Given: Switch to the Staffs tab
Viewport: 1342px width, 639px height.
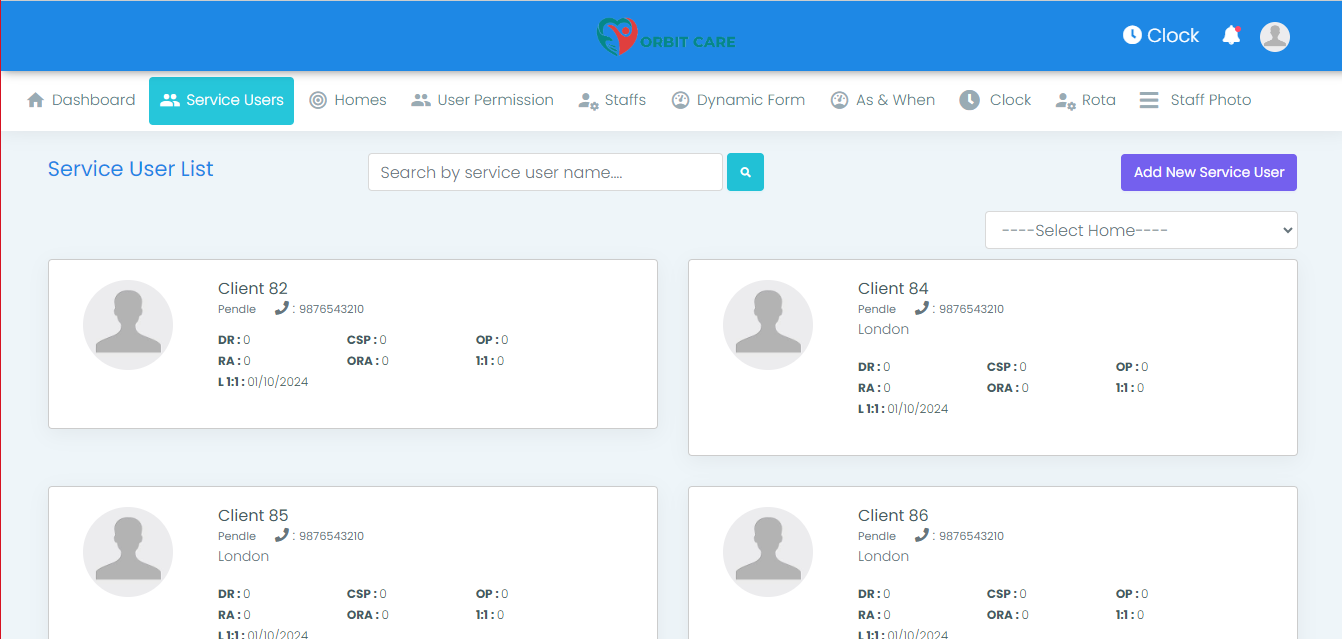Looking at the screenshot, I should 613,100.
